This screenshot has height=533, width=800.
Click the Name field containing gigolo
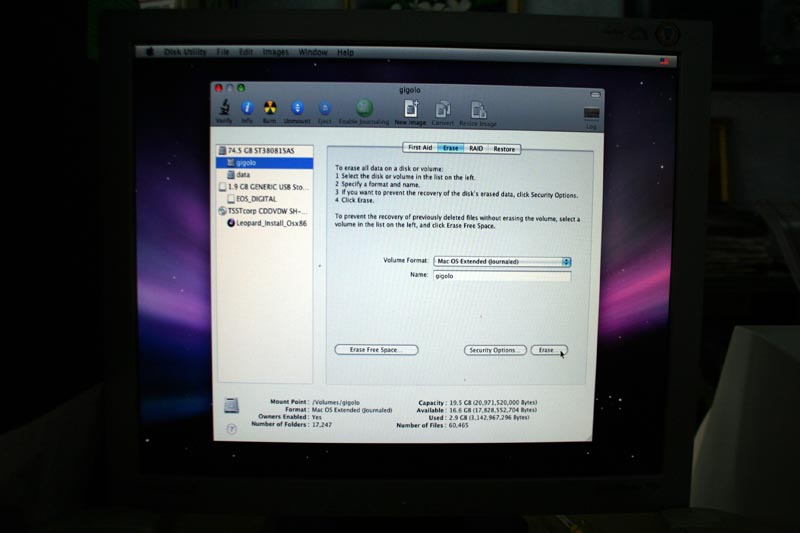click(x=502, y=276)
